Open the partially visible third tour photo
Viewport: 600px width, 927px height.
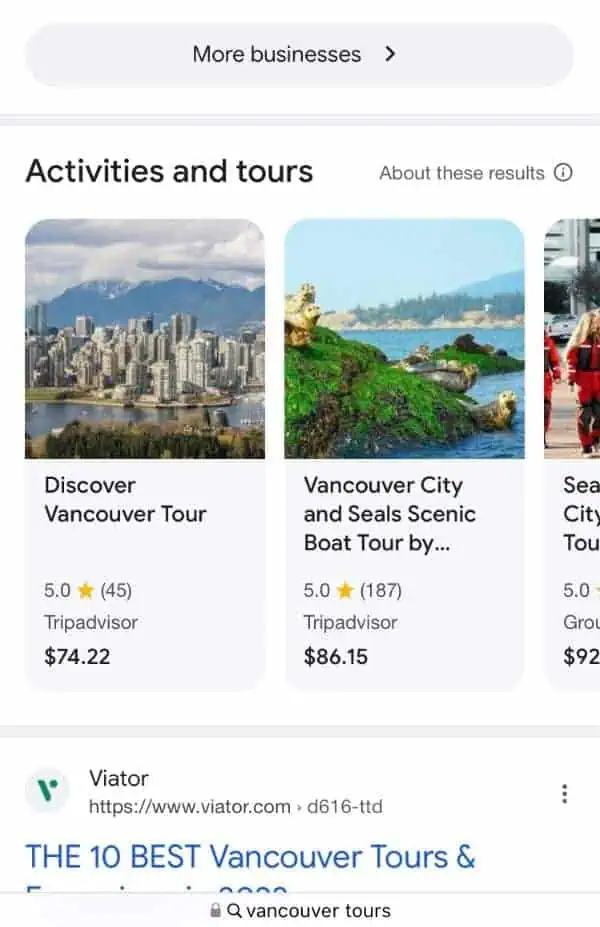coord(572,338)
